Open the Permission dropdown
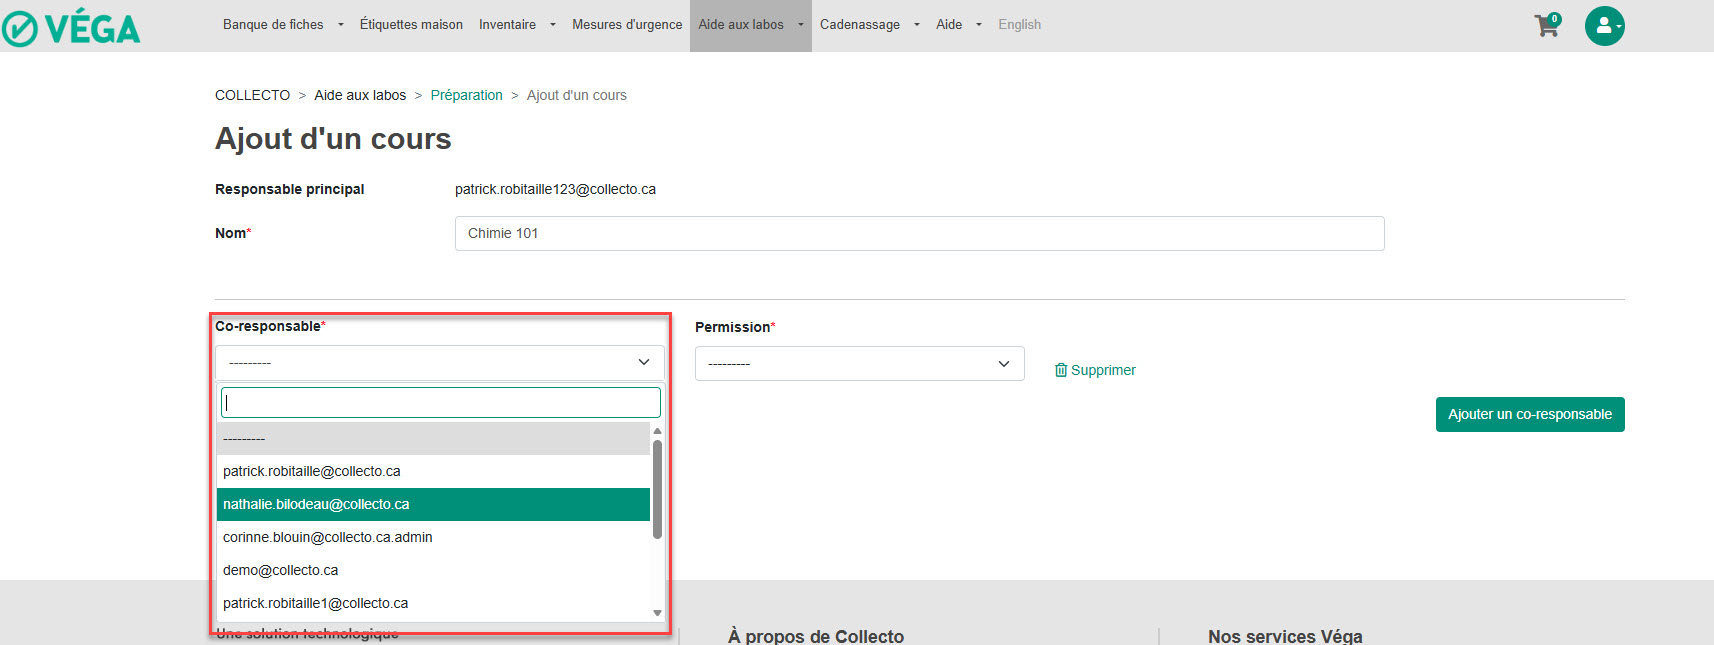The image size is (1714, 645). pos(859,364)
